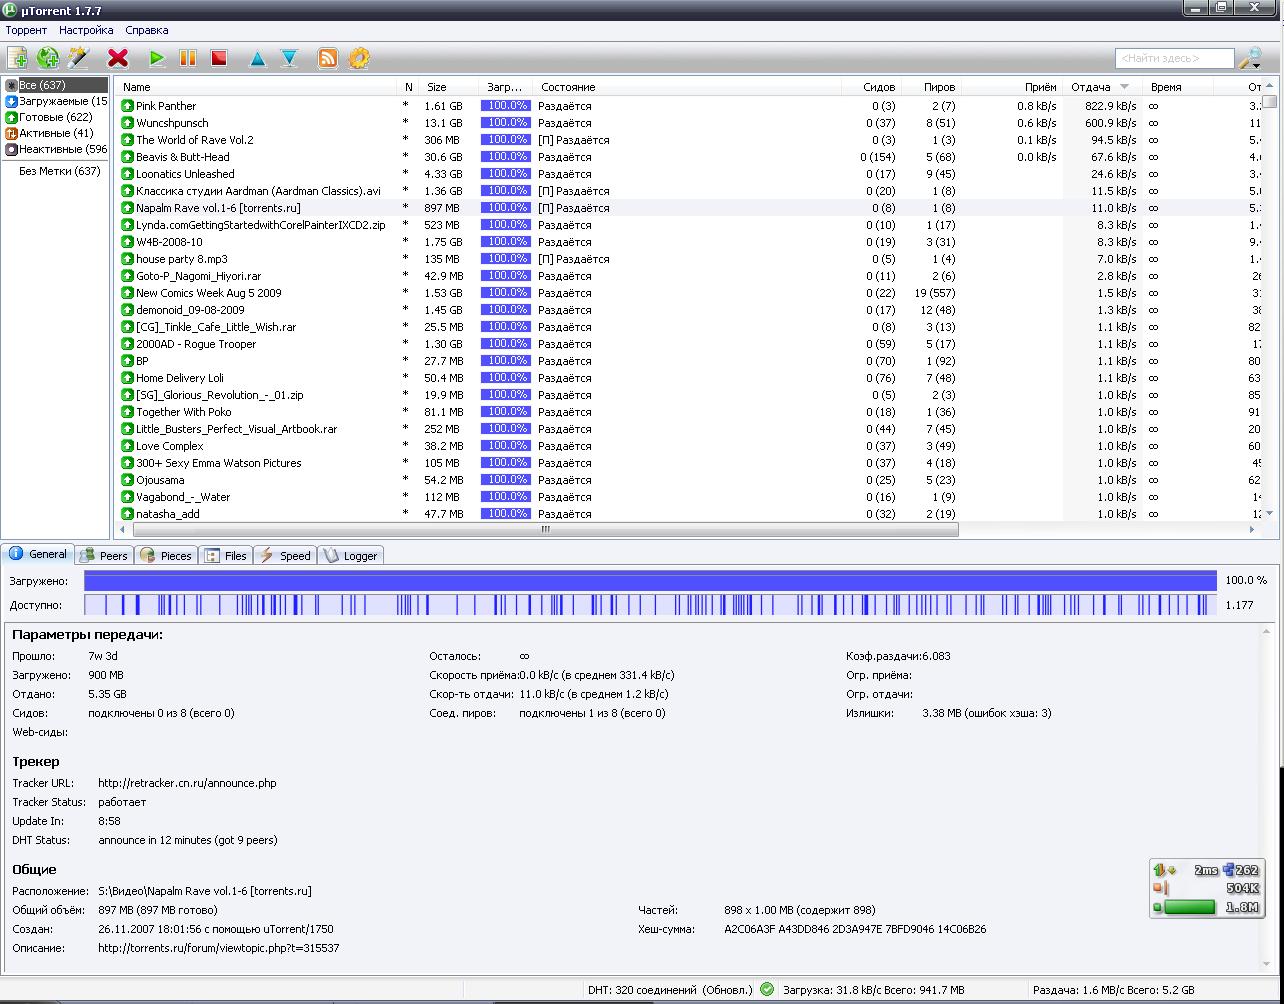
Task: Click the 100.0% progress bar for Love Complex
Action: pyautogui.click(x=506, y=446)
